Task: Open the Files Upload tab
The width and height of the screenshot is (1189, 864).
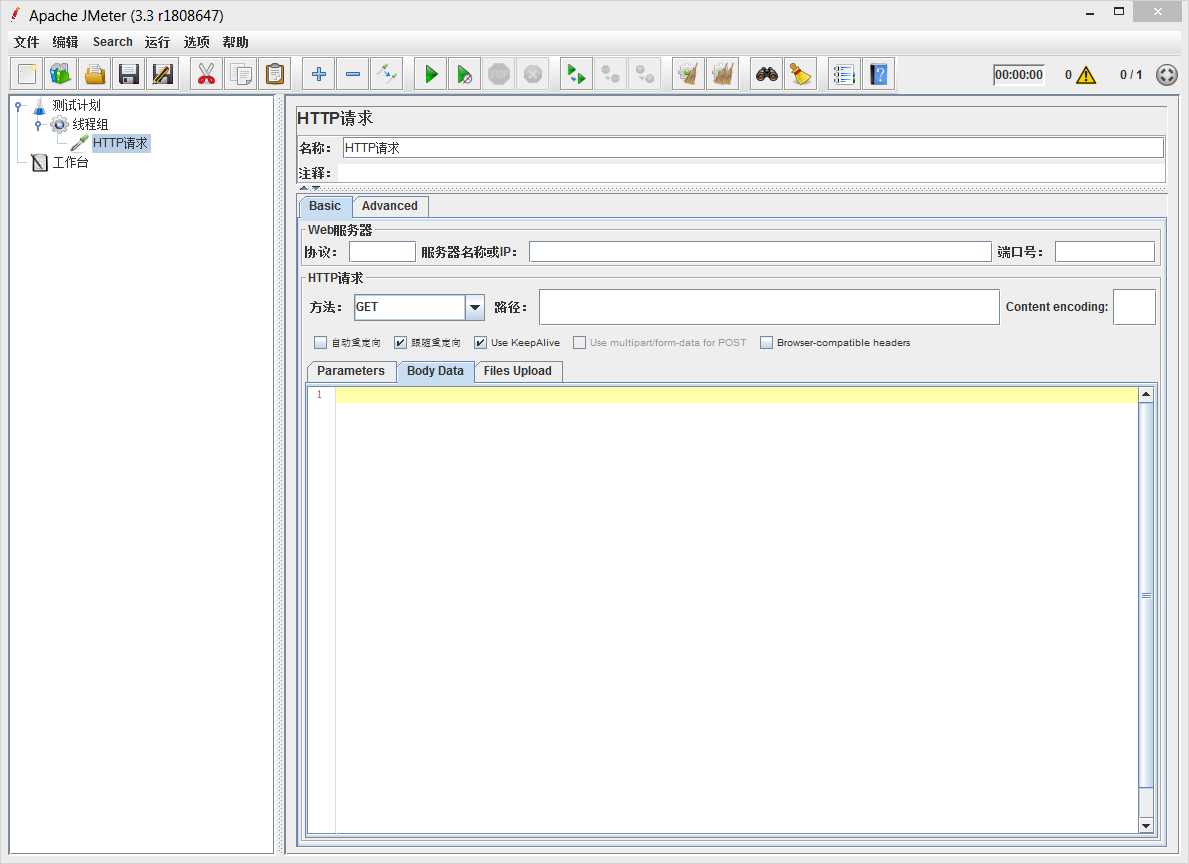Action: coord(518,371)
